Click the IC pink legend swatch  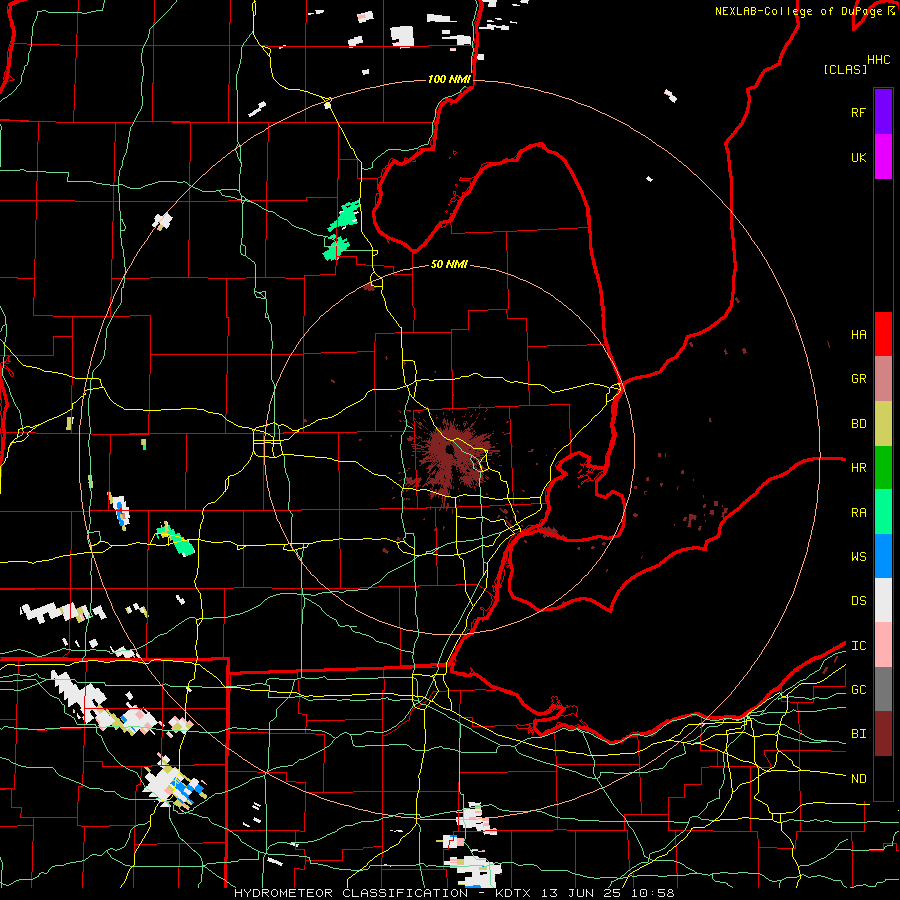[883, 645]
